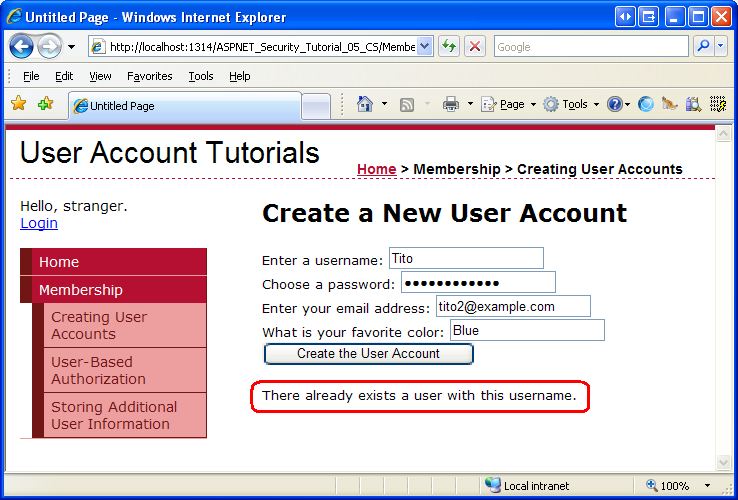The height and width of the screenshot is (500, 738).
Task: Click the blue Help question mark icon
Action: 615,104
